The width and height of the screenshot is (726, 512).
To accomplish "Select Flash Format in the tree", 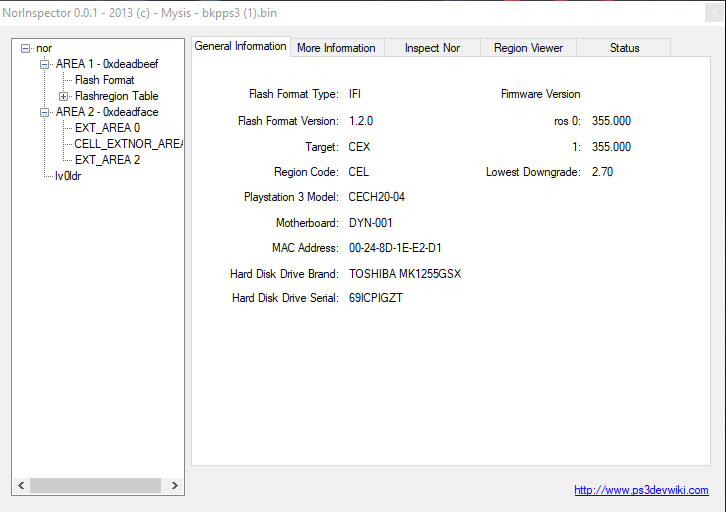I will [x=104, y=80].
